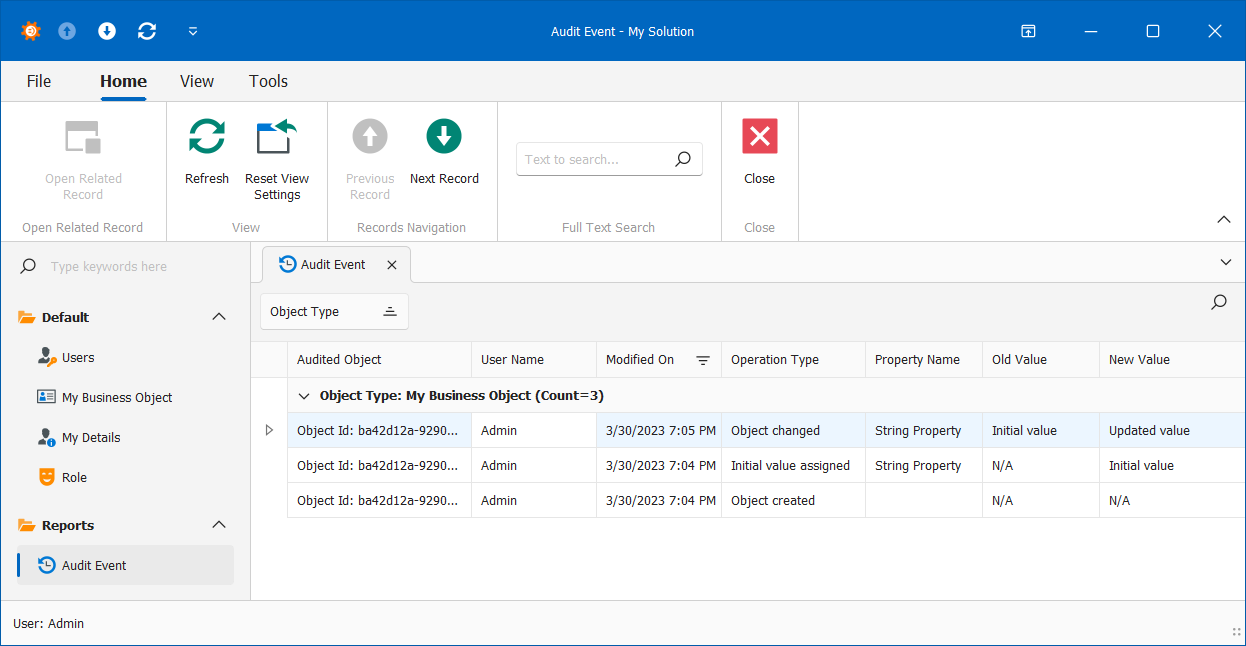This screenshot has height=646, width=1246.
Task: Click the Type keywords here navigation search
Action: click(x=109, y=267)
